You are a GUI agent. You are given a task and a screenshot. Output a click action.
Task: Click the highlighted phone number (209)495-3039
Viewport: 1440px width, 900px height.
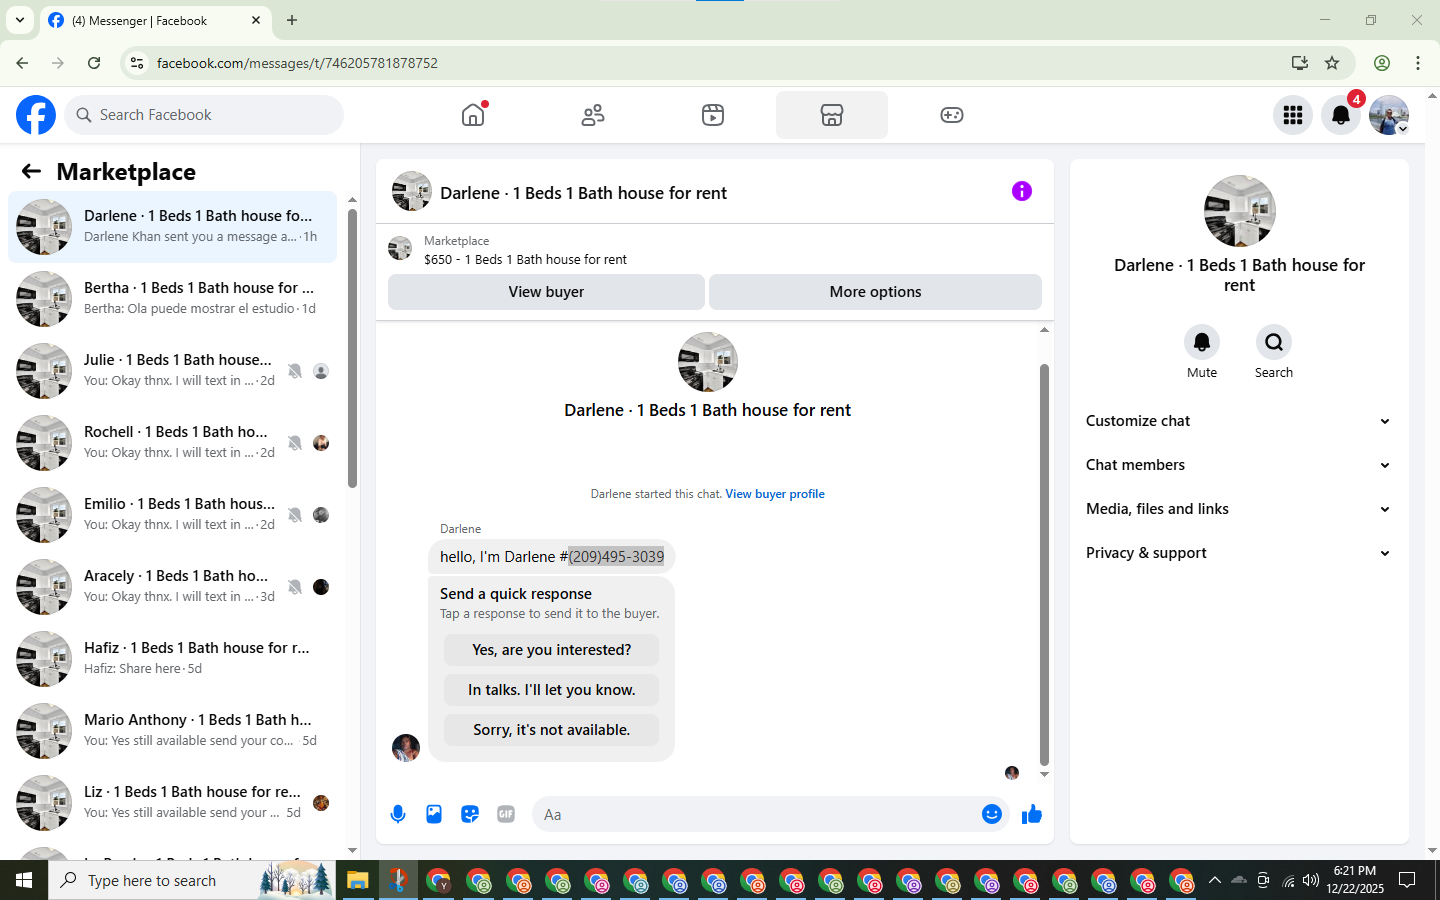616,557
